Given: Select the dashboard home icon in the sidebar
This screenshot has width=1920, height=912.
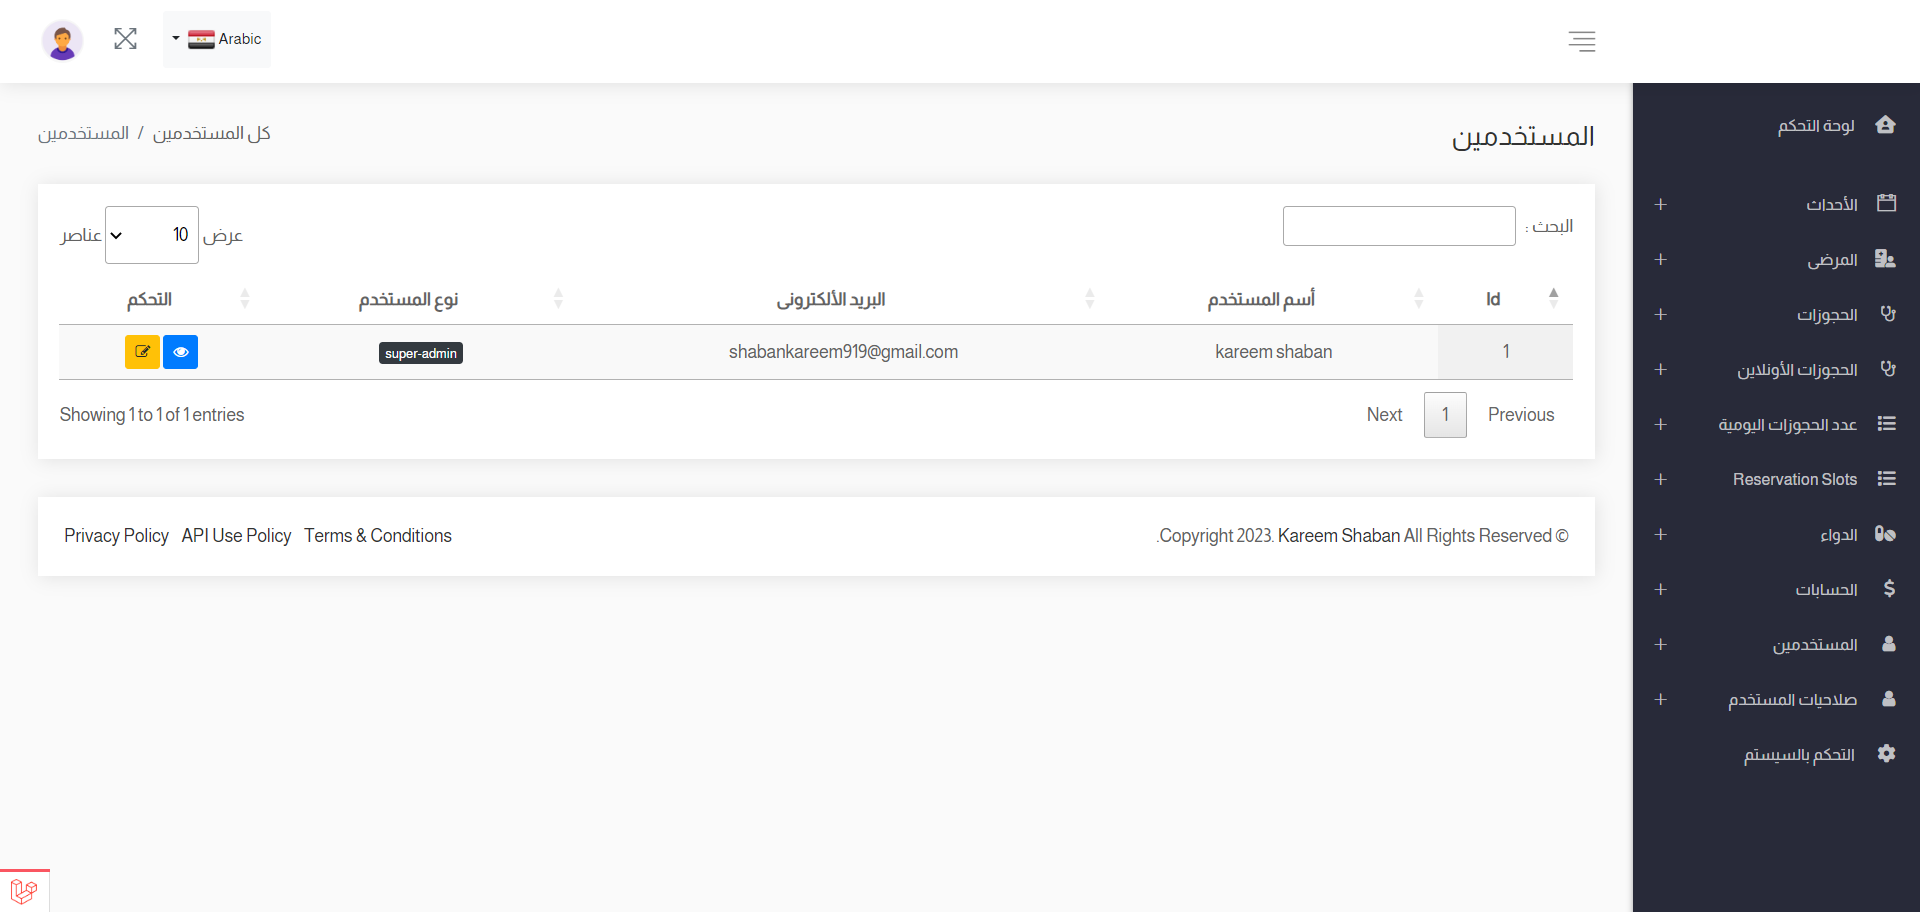Looking at the screenshot, I should [1887, 124].
